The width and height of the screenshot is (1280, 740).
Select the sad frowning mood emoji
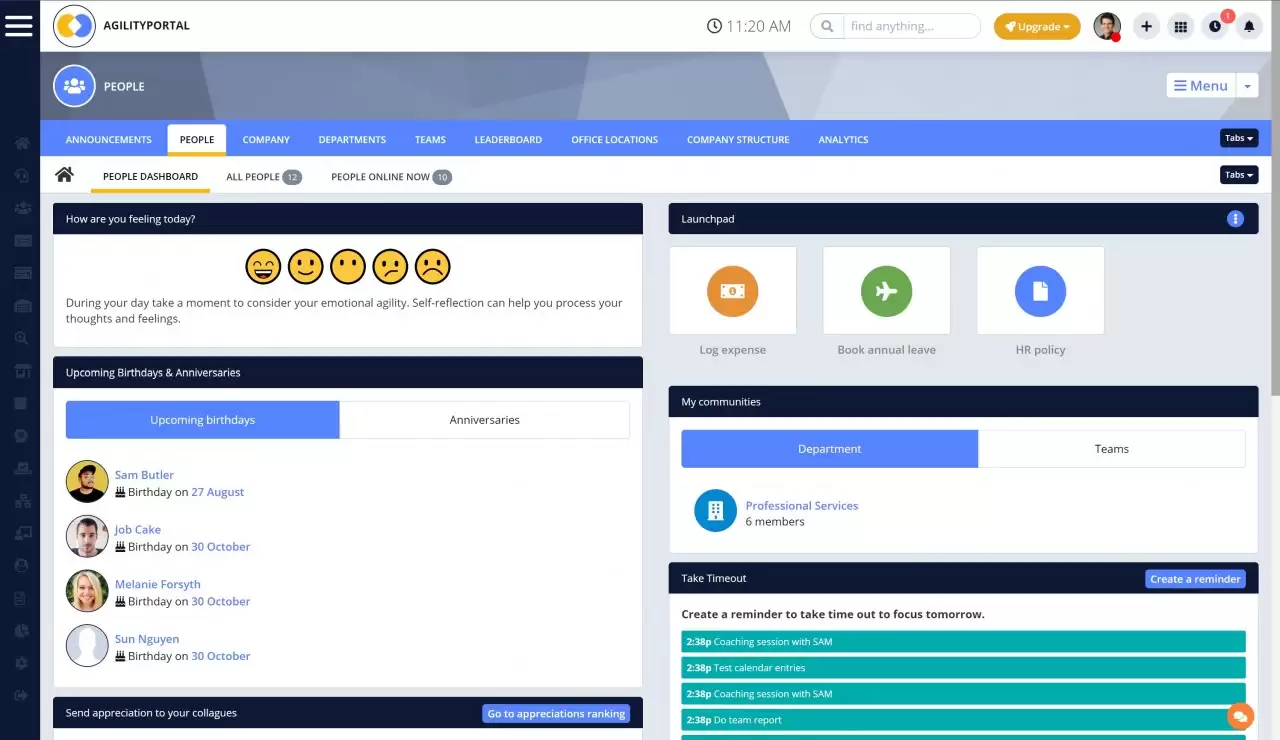tap(432, 267)
